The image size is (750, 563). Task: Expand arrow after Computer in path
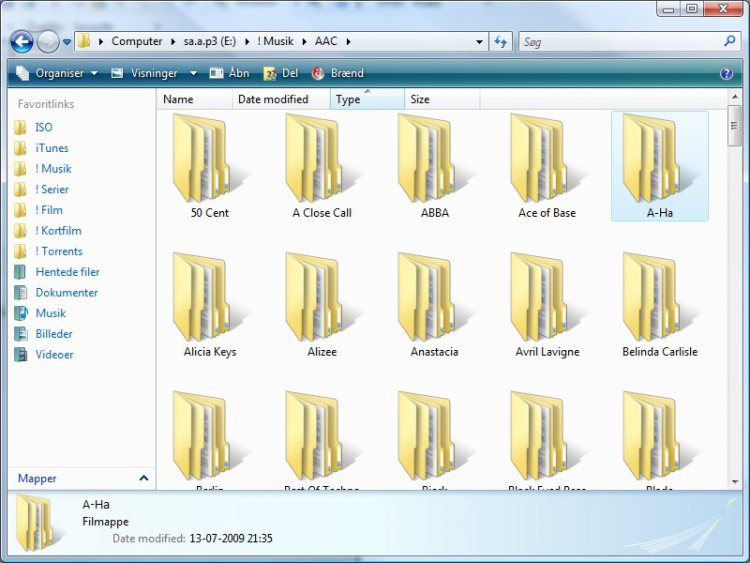tap(173, 42)
